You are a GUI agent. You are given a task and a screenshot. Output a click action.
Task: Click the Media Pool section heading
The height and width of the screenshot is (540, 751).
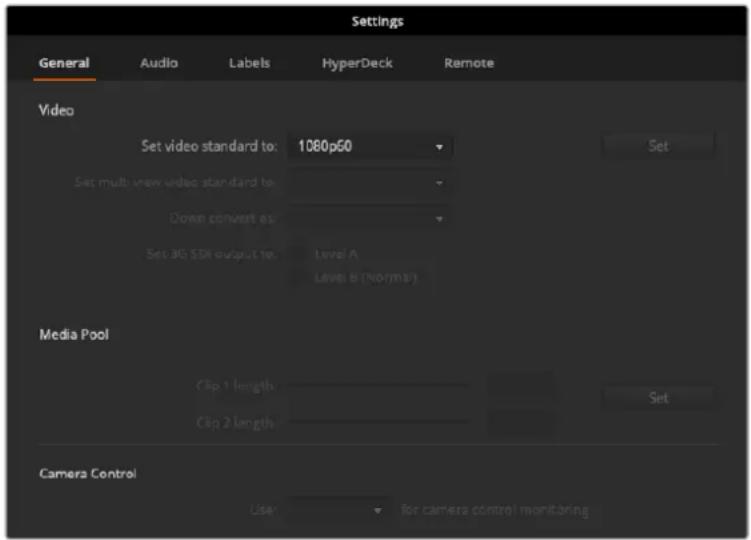click(x=74, y=334)
